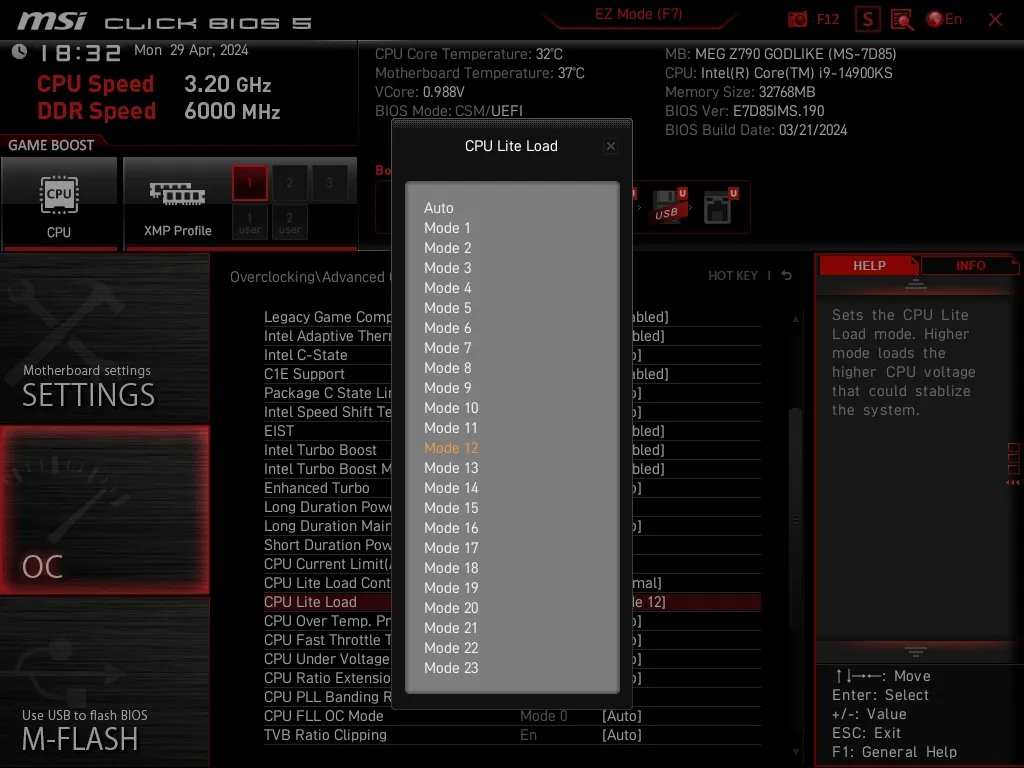Click the side panel expand arrows at right edge
This screenshot has width=1024, height=768.
click(1012, 483)
